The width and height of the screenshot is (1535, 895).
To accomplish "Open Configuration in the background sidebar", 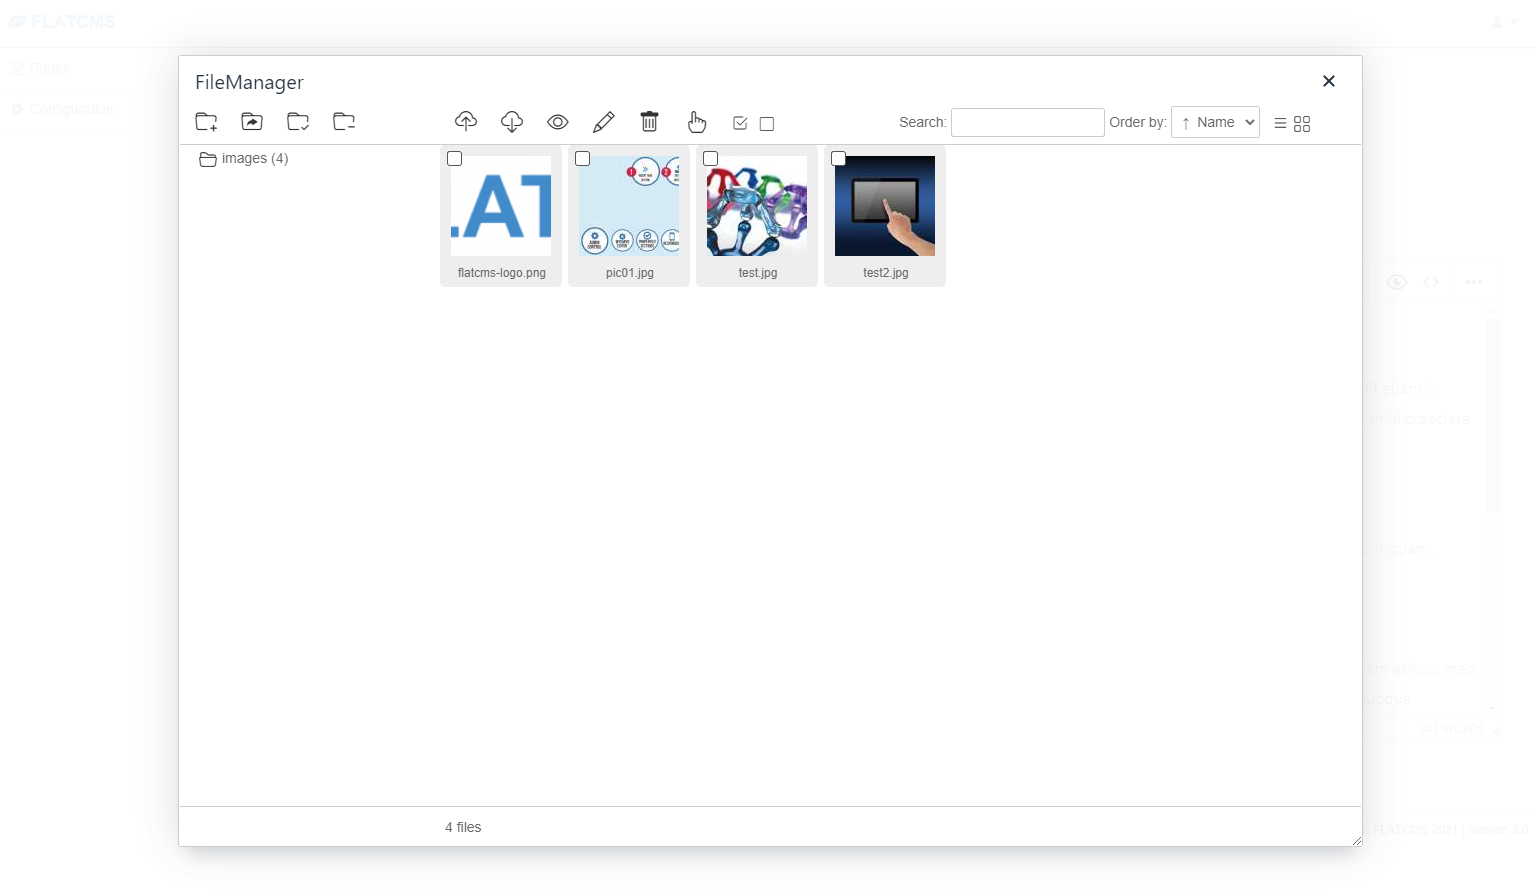I will click(62, 109).
